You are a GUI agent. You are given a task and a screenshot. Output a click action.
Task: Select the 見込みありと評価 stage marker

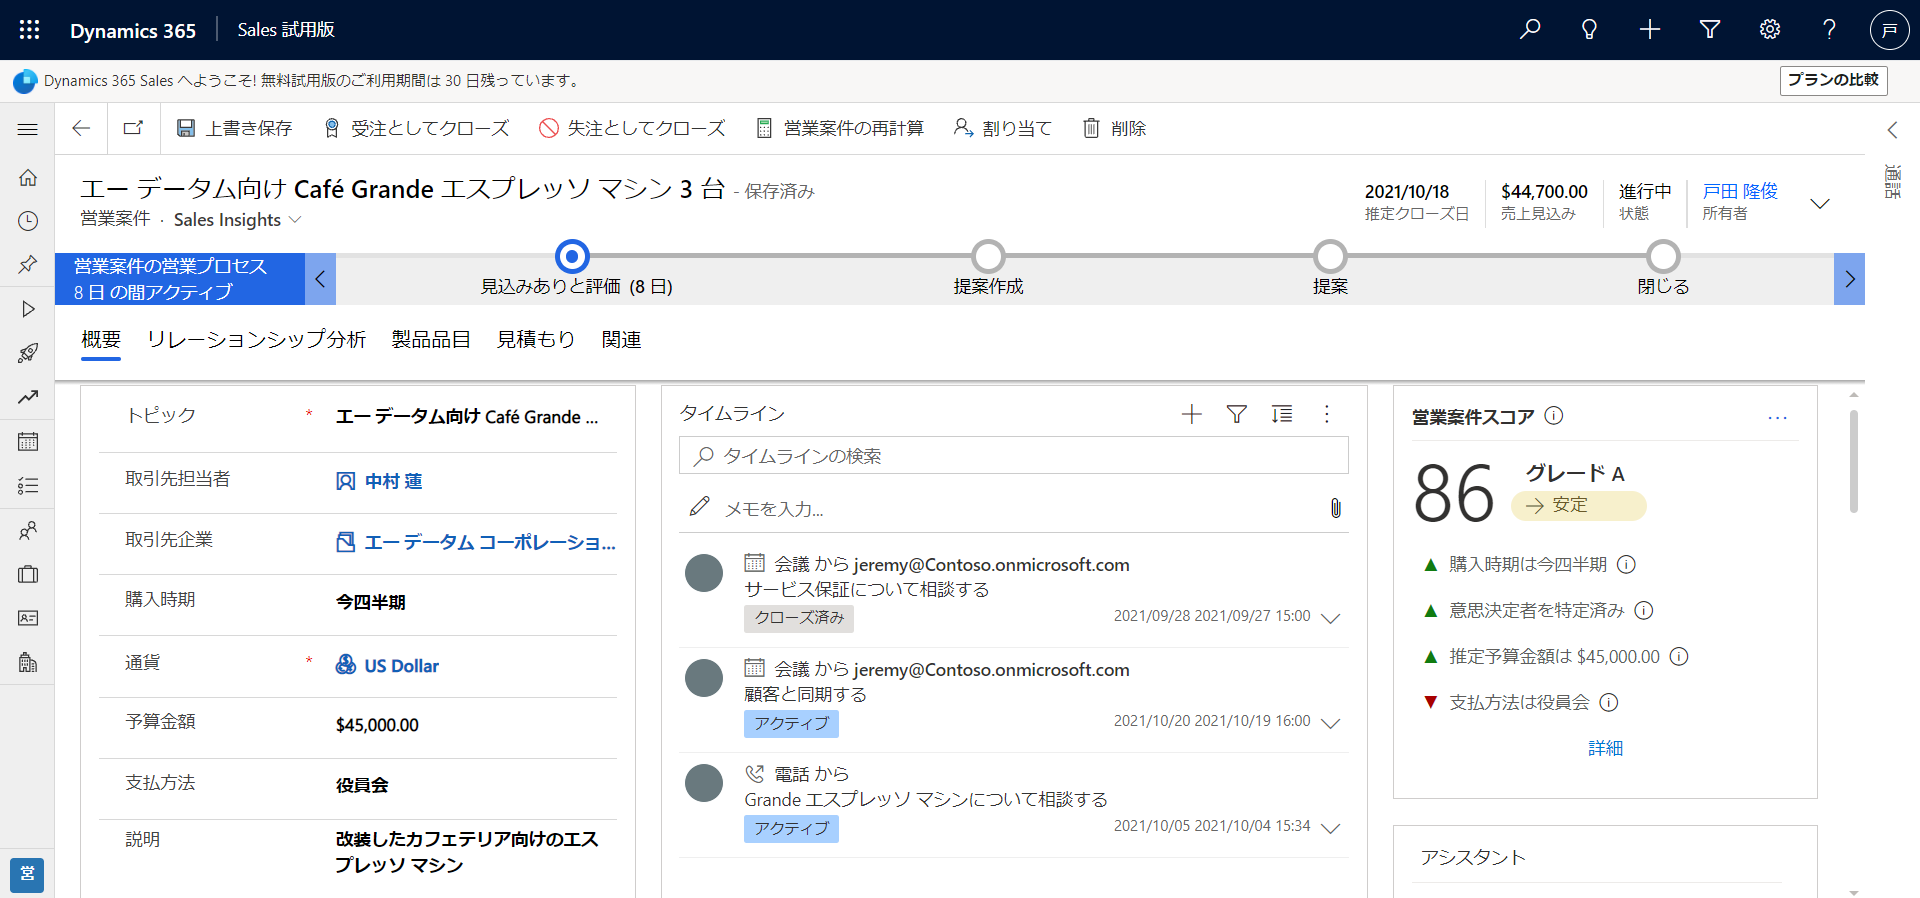click(571, 257)
